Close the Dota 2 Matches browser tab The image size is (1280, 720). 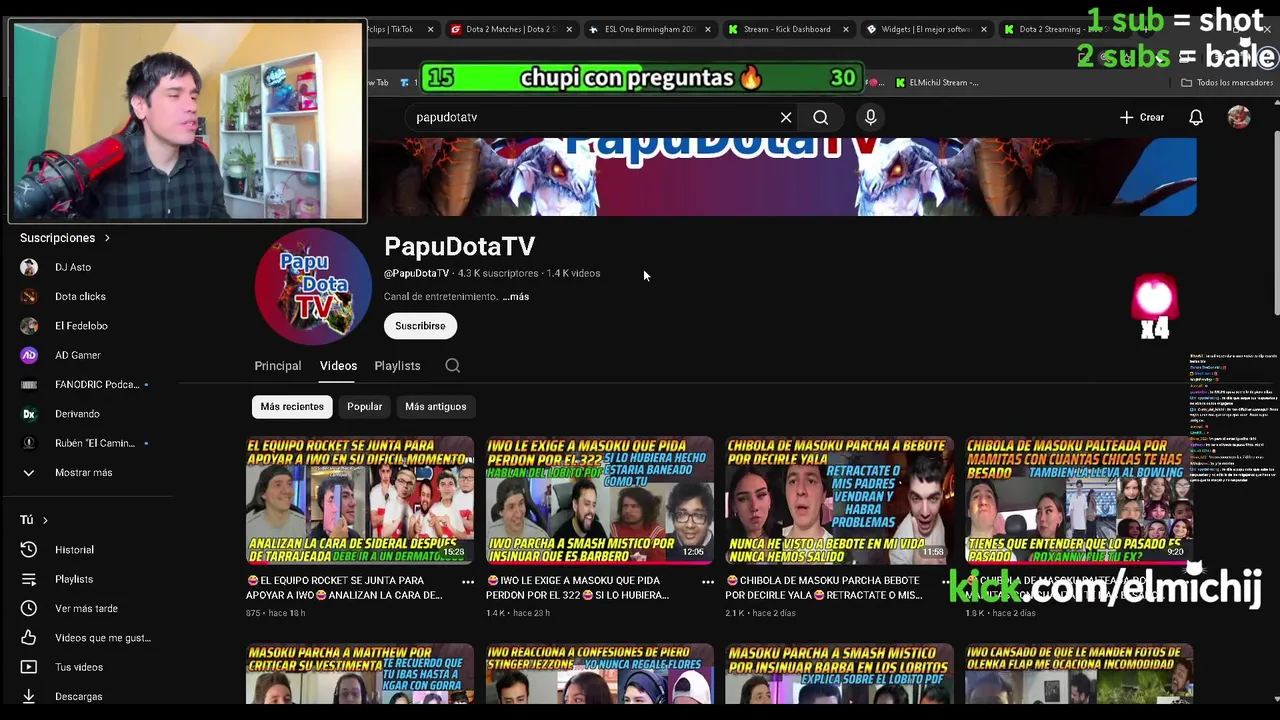coord(569,29)
